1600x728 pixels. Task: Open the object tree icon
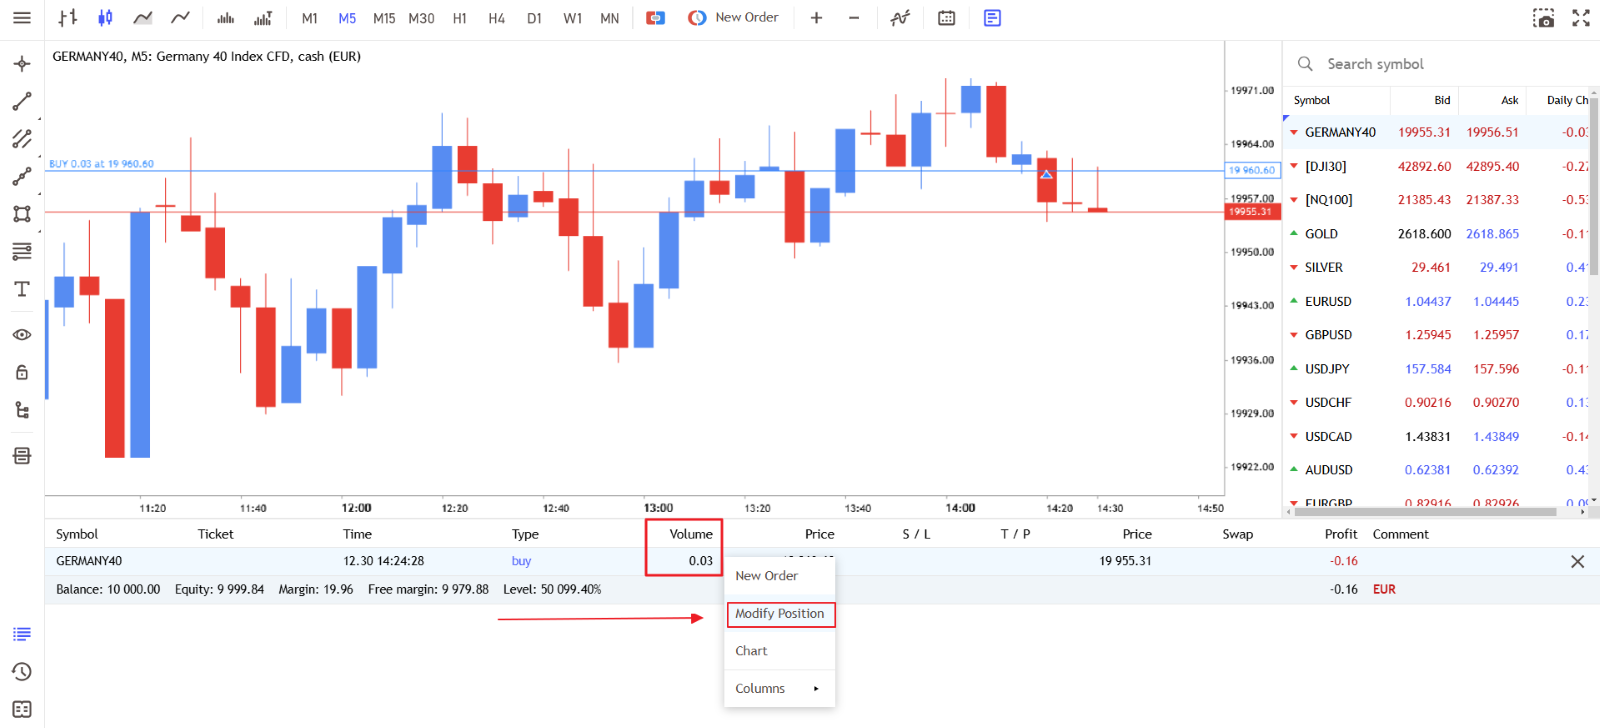[22, 410]
